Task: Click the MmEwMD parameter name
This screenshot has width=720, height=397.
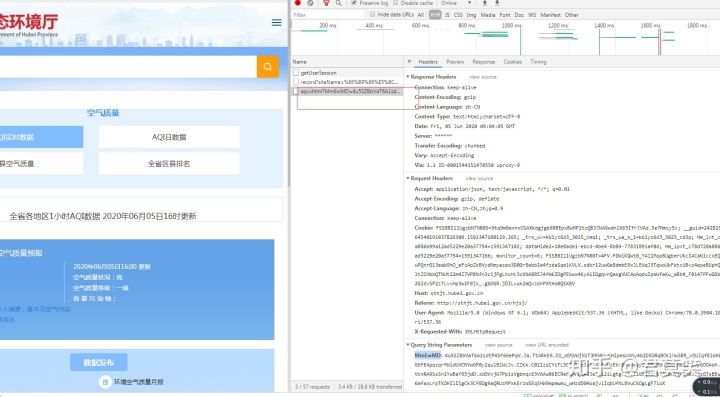Action: pos(428,355)
